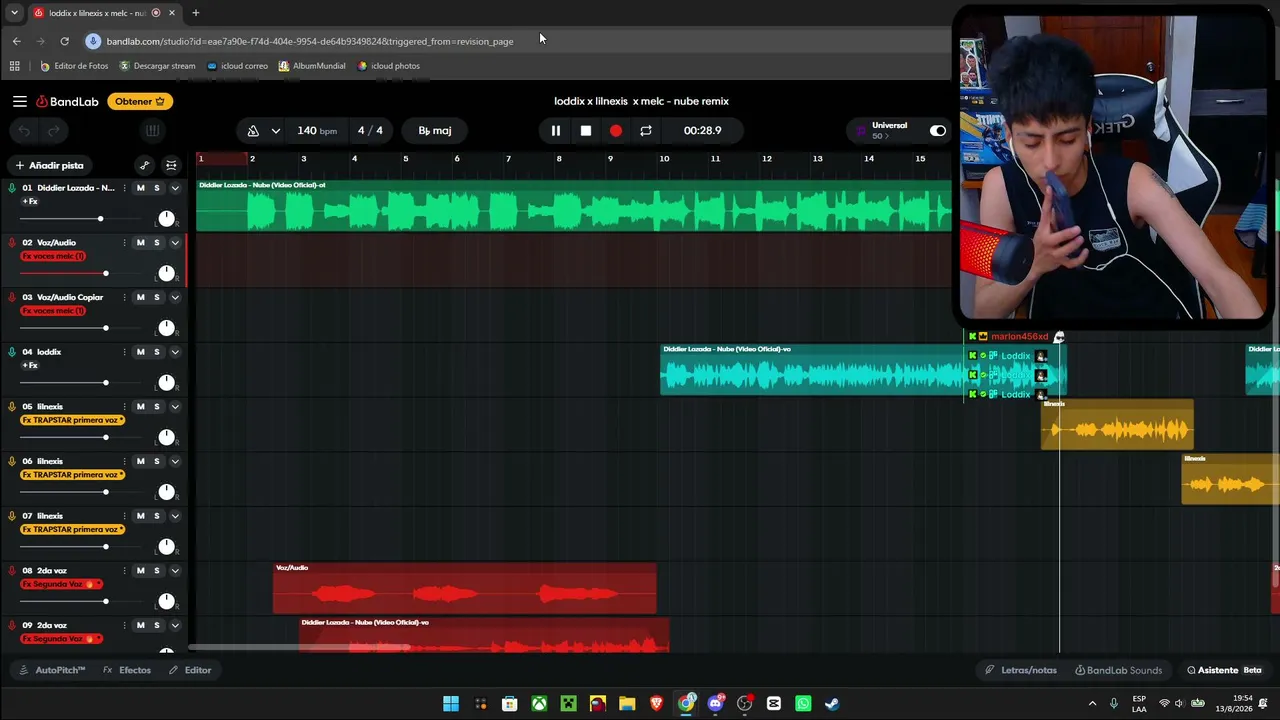Open options dots for track 01
This screenshot has height=720, width=1280.
[x=124, y=188]
